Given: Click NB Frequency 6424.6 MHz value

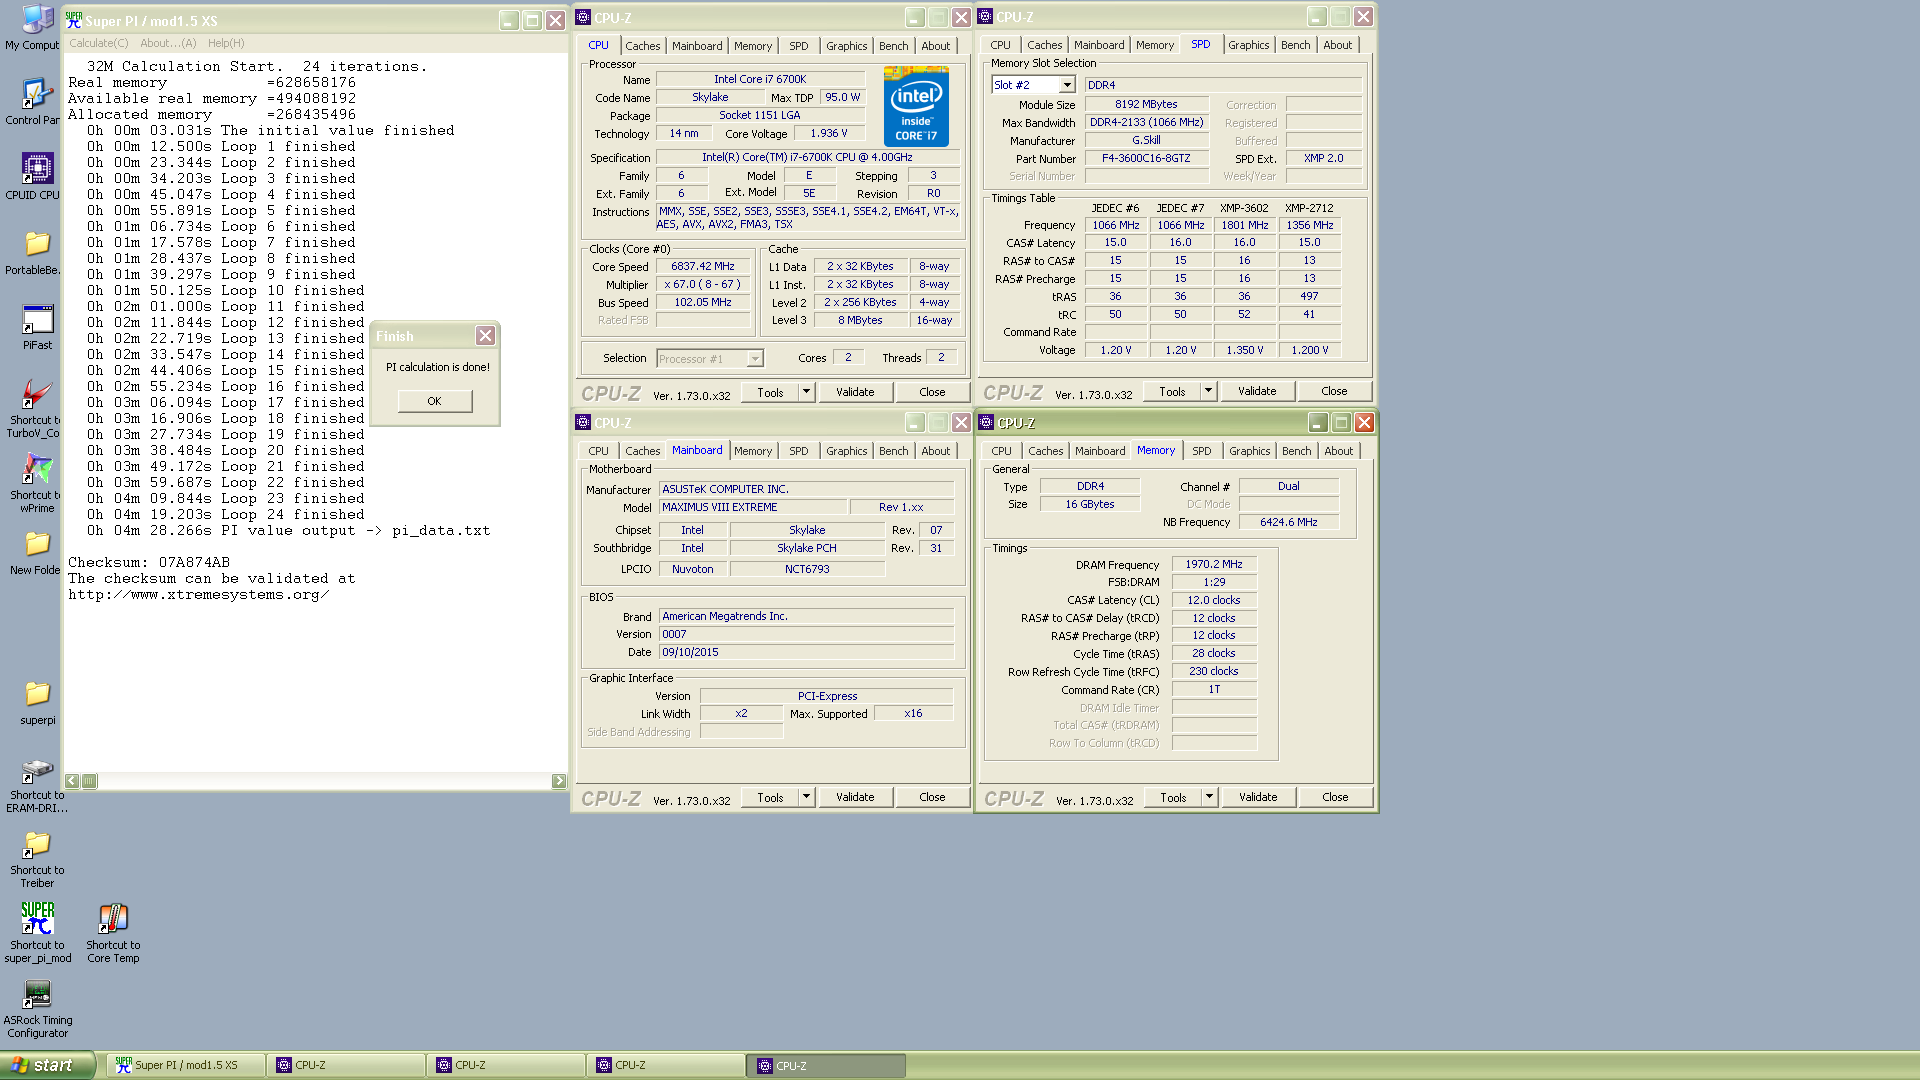Looking at the screenshot, I should tap(1288, 522).
